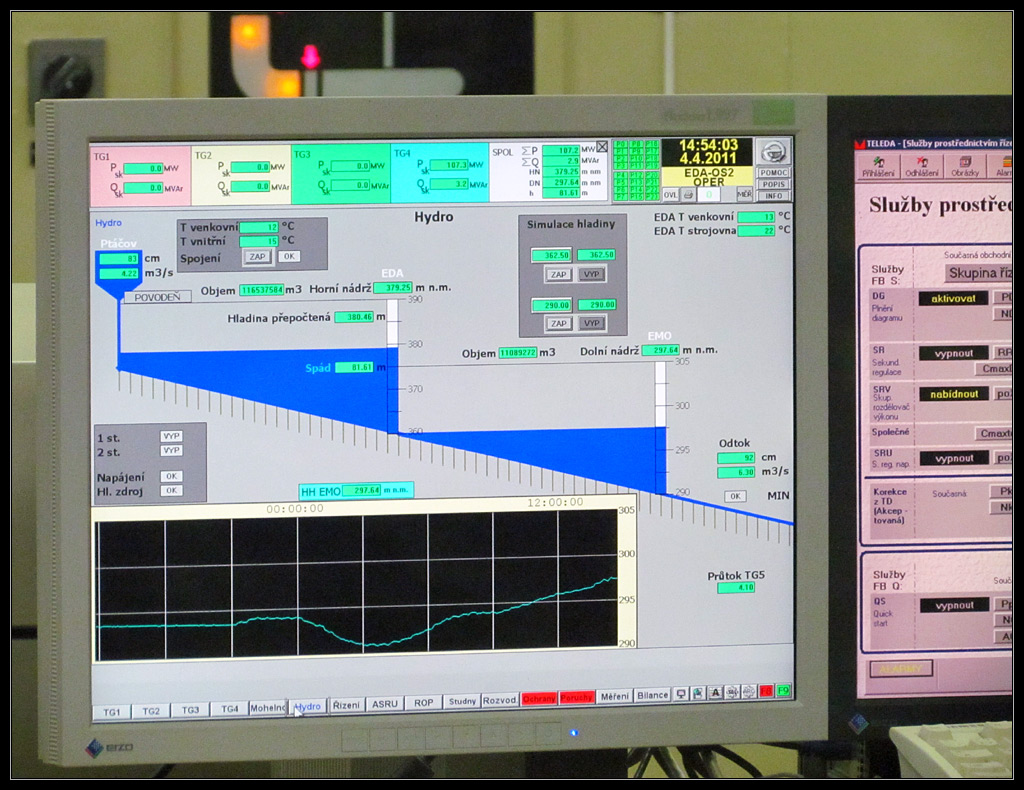Viewport: 1024px width, 790px height.
Task: Switch to the Řízení tab
Action: point(346,704)
